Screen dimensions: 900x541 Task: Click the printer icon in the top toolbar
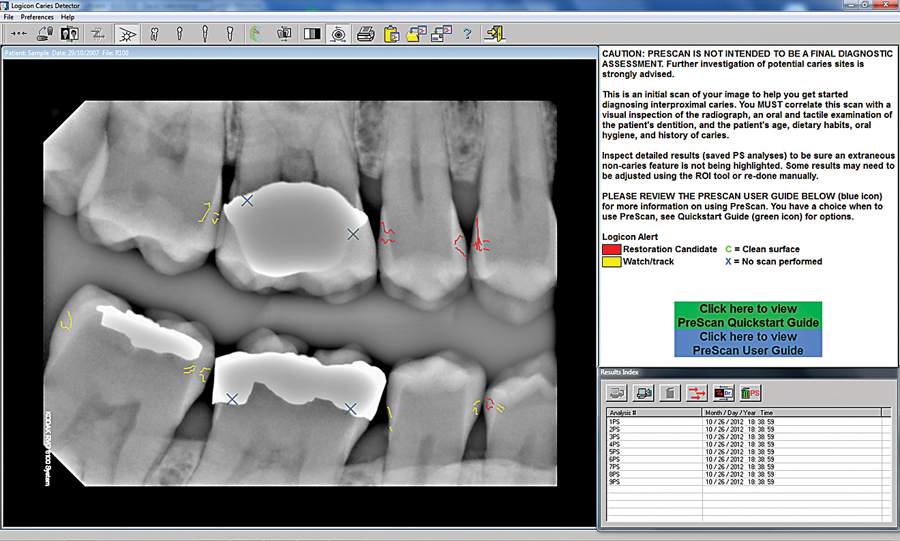(366, 34)
